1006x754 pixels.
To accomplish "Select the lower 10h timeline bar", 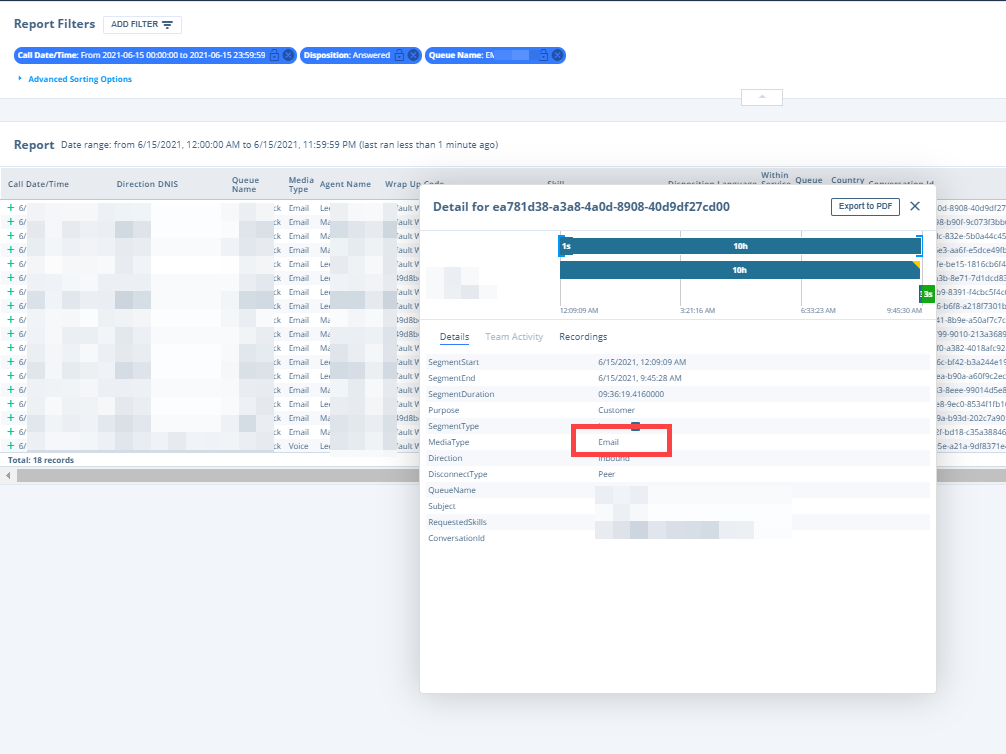I will (x=740, y=270).
